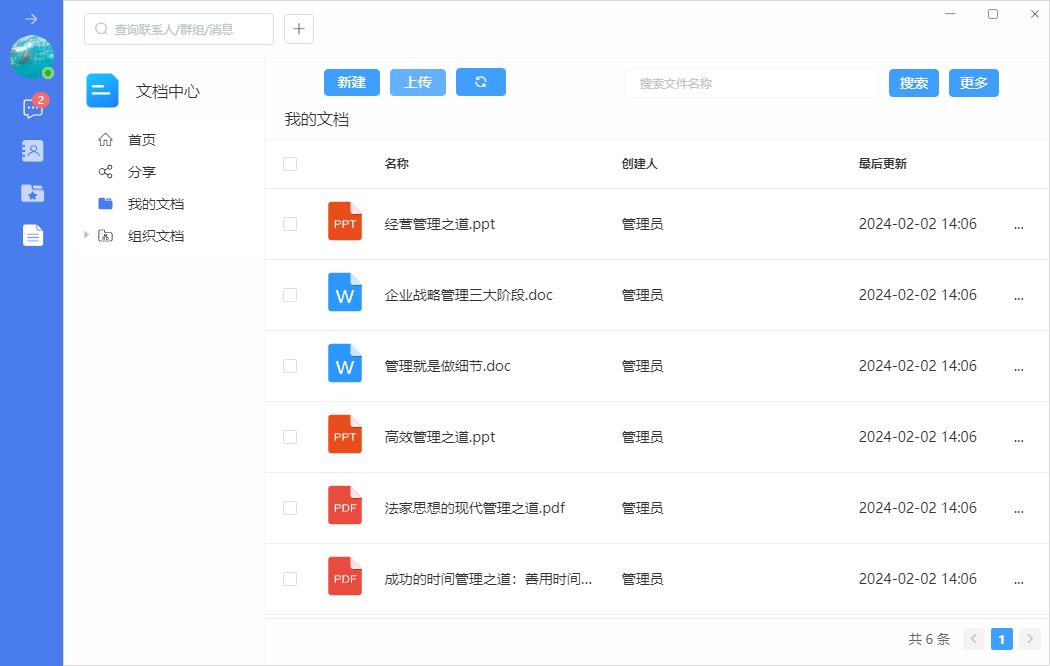This screenshot has width=1050, height=666.
Task: Expand sidebar with top arrow icon
Action: [x=32, y=19]
